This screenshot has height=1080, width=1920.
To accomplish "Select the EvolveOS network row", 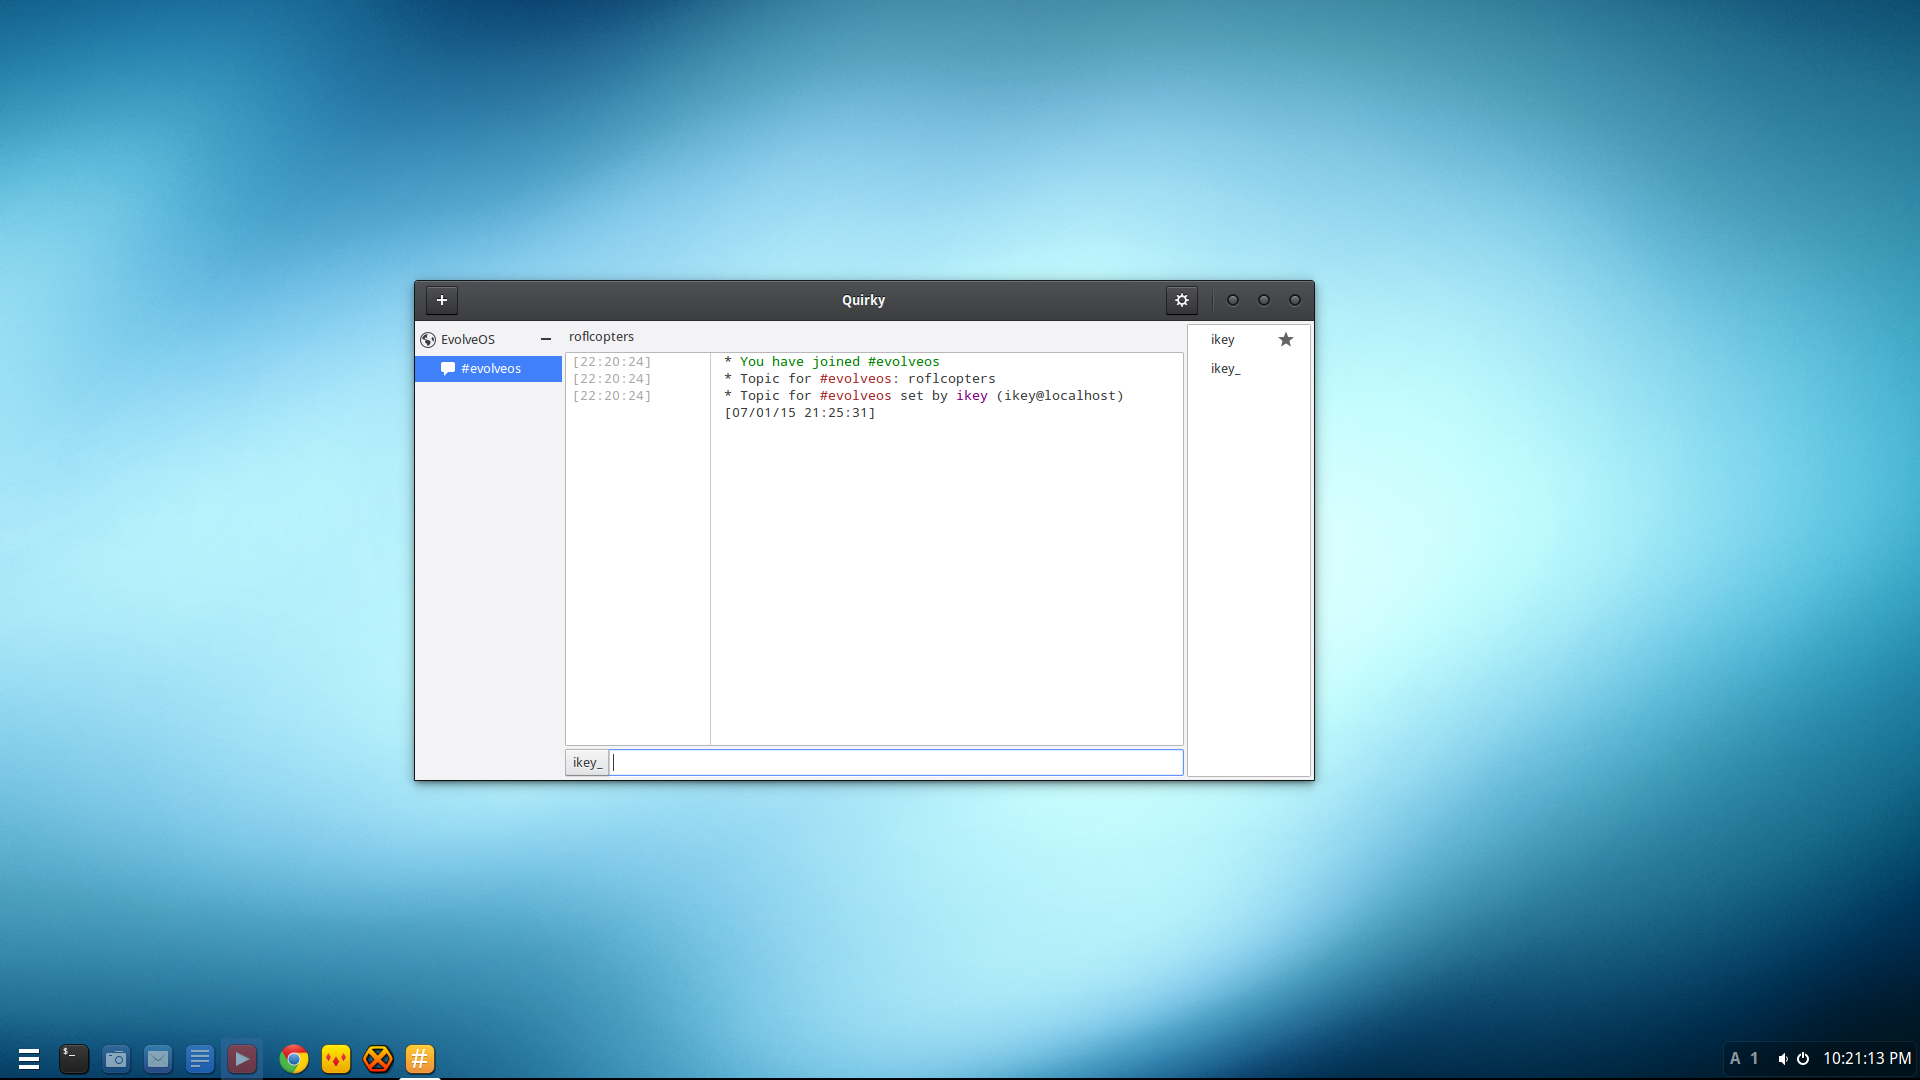I will click(x=488, y=339).
